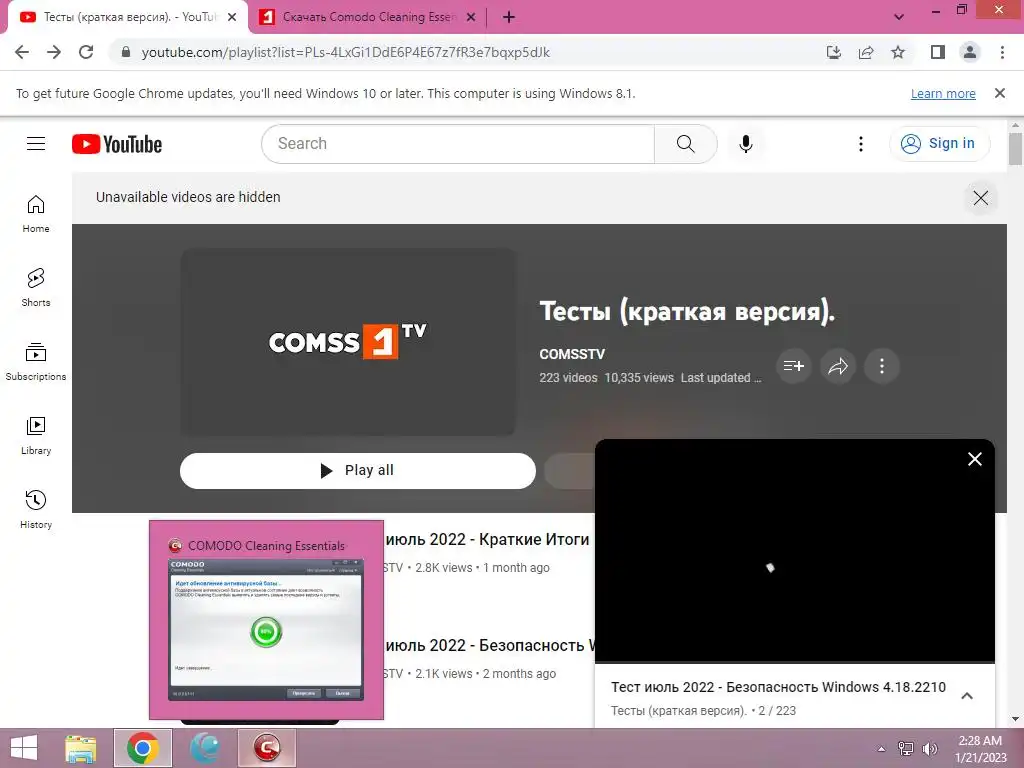Reload the current page
The height and width of the screenshot is (768, 1024).
pos(86,52)
